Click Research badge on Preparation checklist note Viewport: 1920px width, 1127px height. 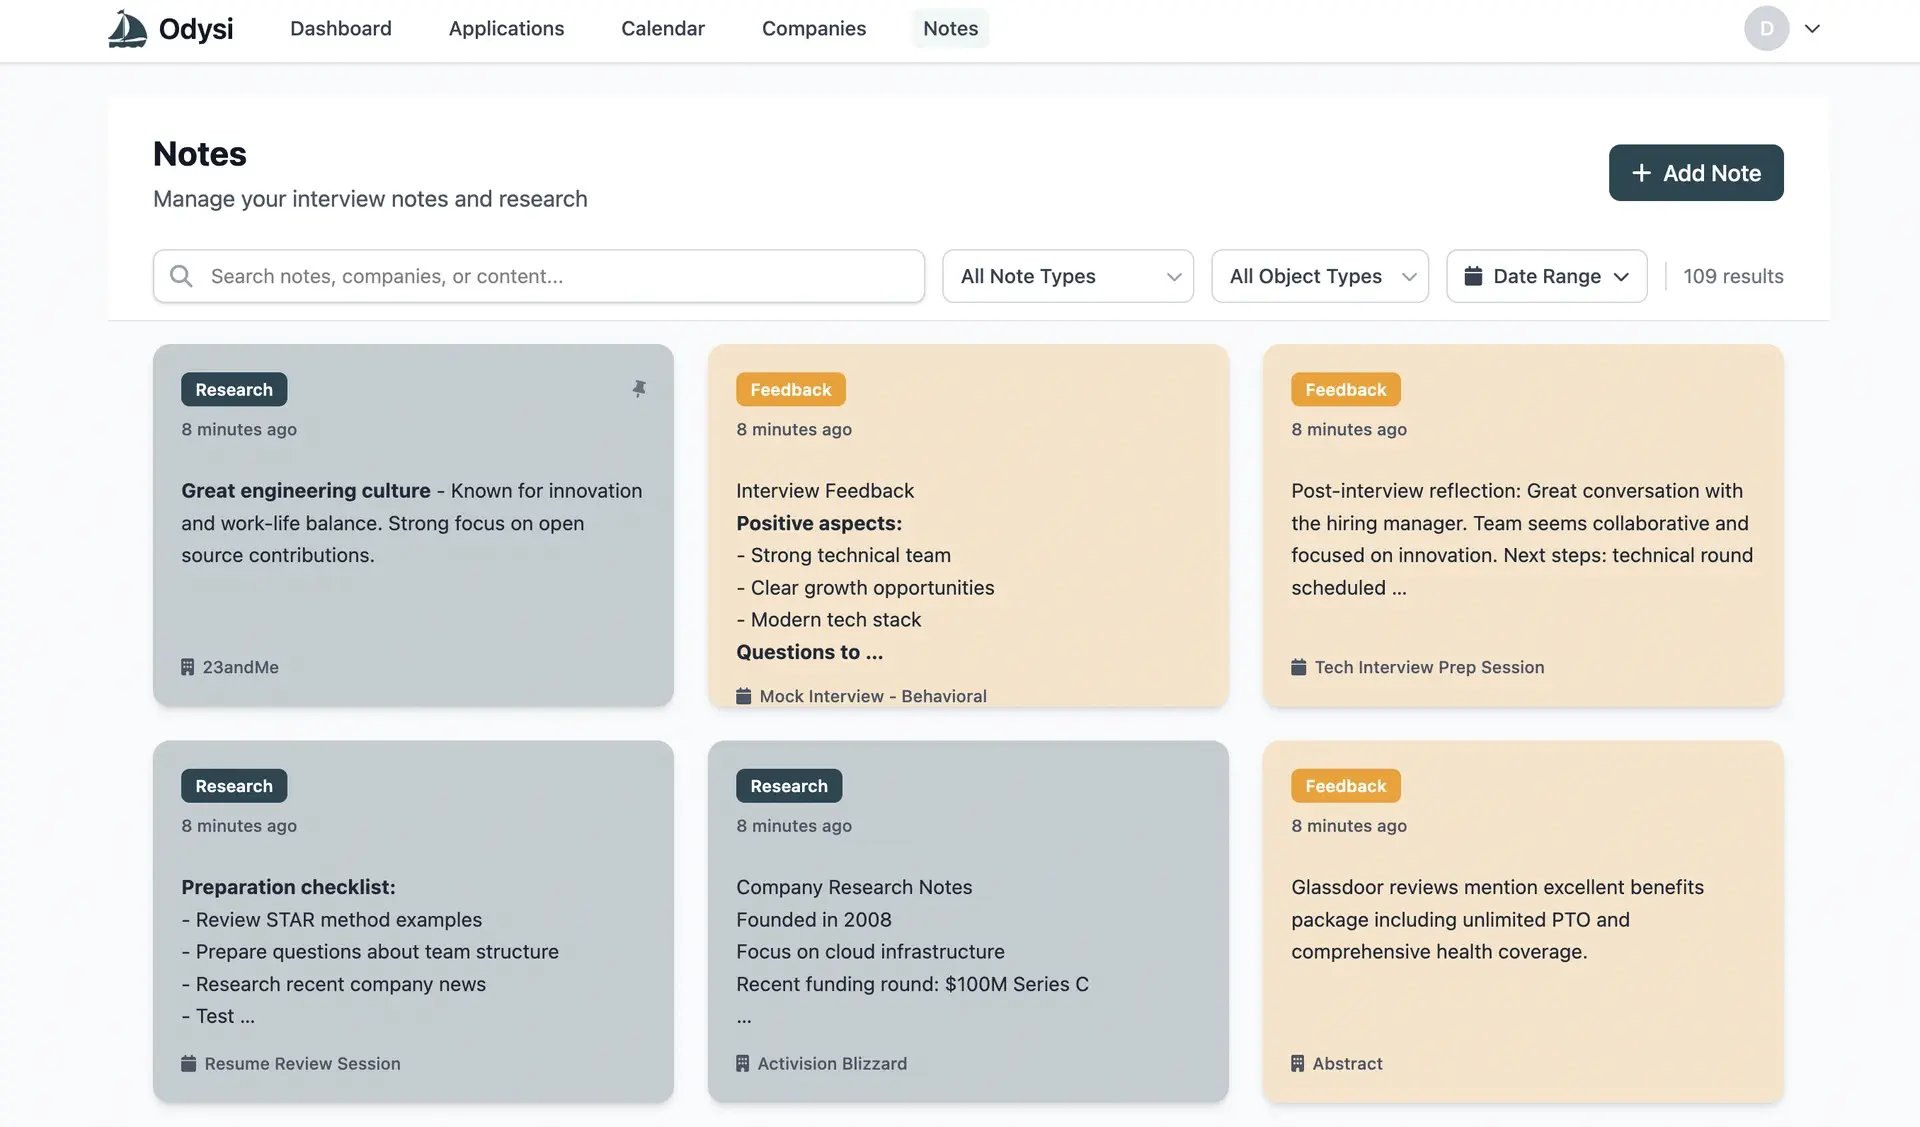(x=234, y=785)
